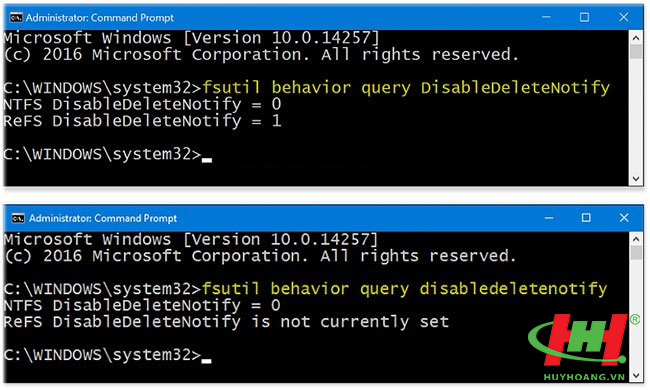The height and width of the screenshot is (390, 650).
Task: Click the top window's scroll down arrow
Action: pyautogui.click(x=635, y=179)
